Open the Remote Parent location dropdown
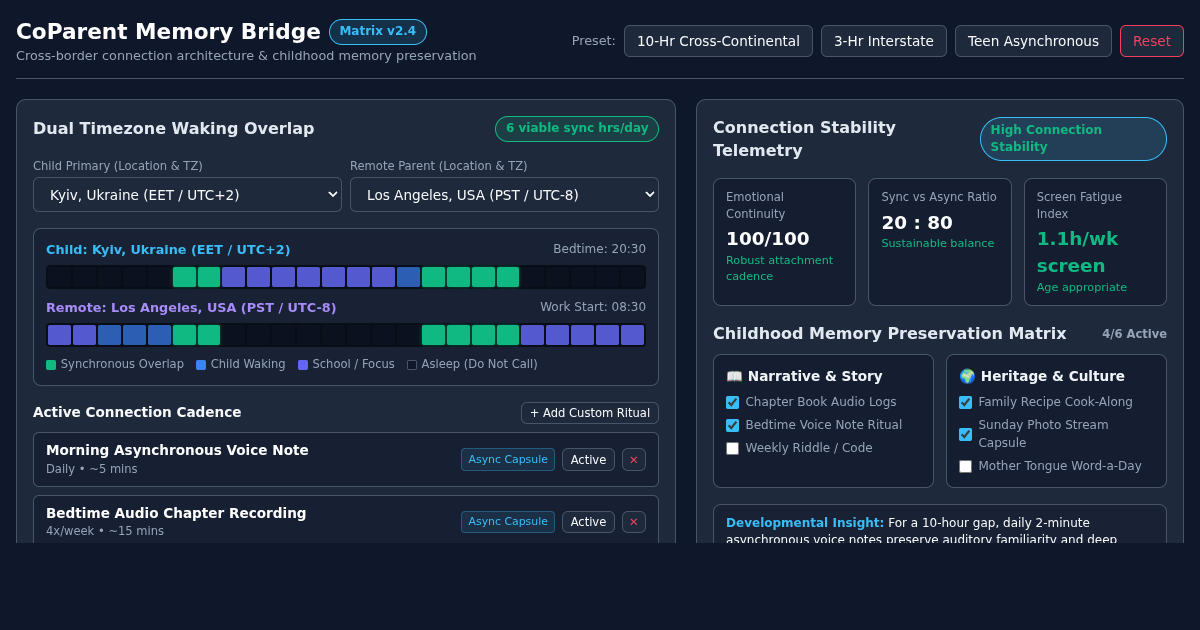This screenshot has width=1200, height=630. pos(504,194)
